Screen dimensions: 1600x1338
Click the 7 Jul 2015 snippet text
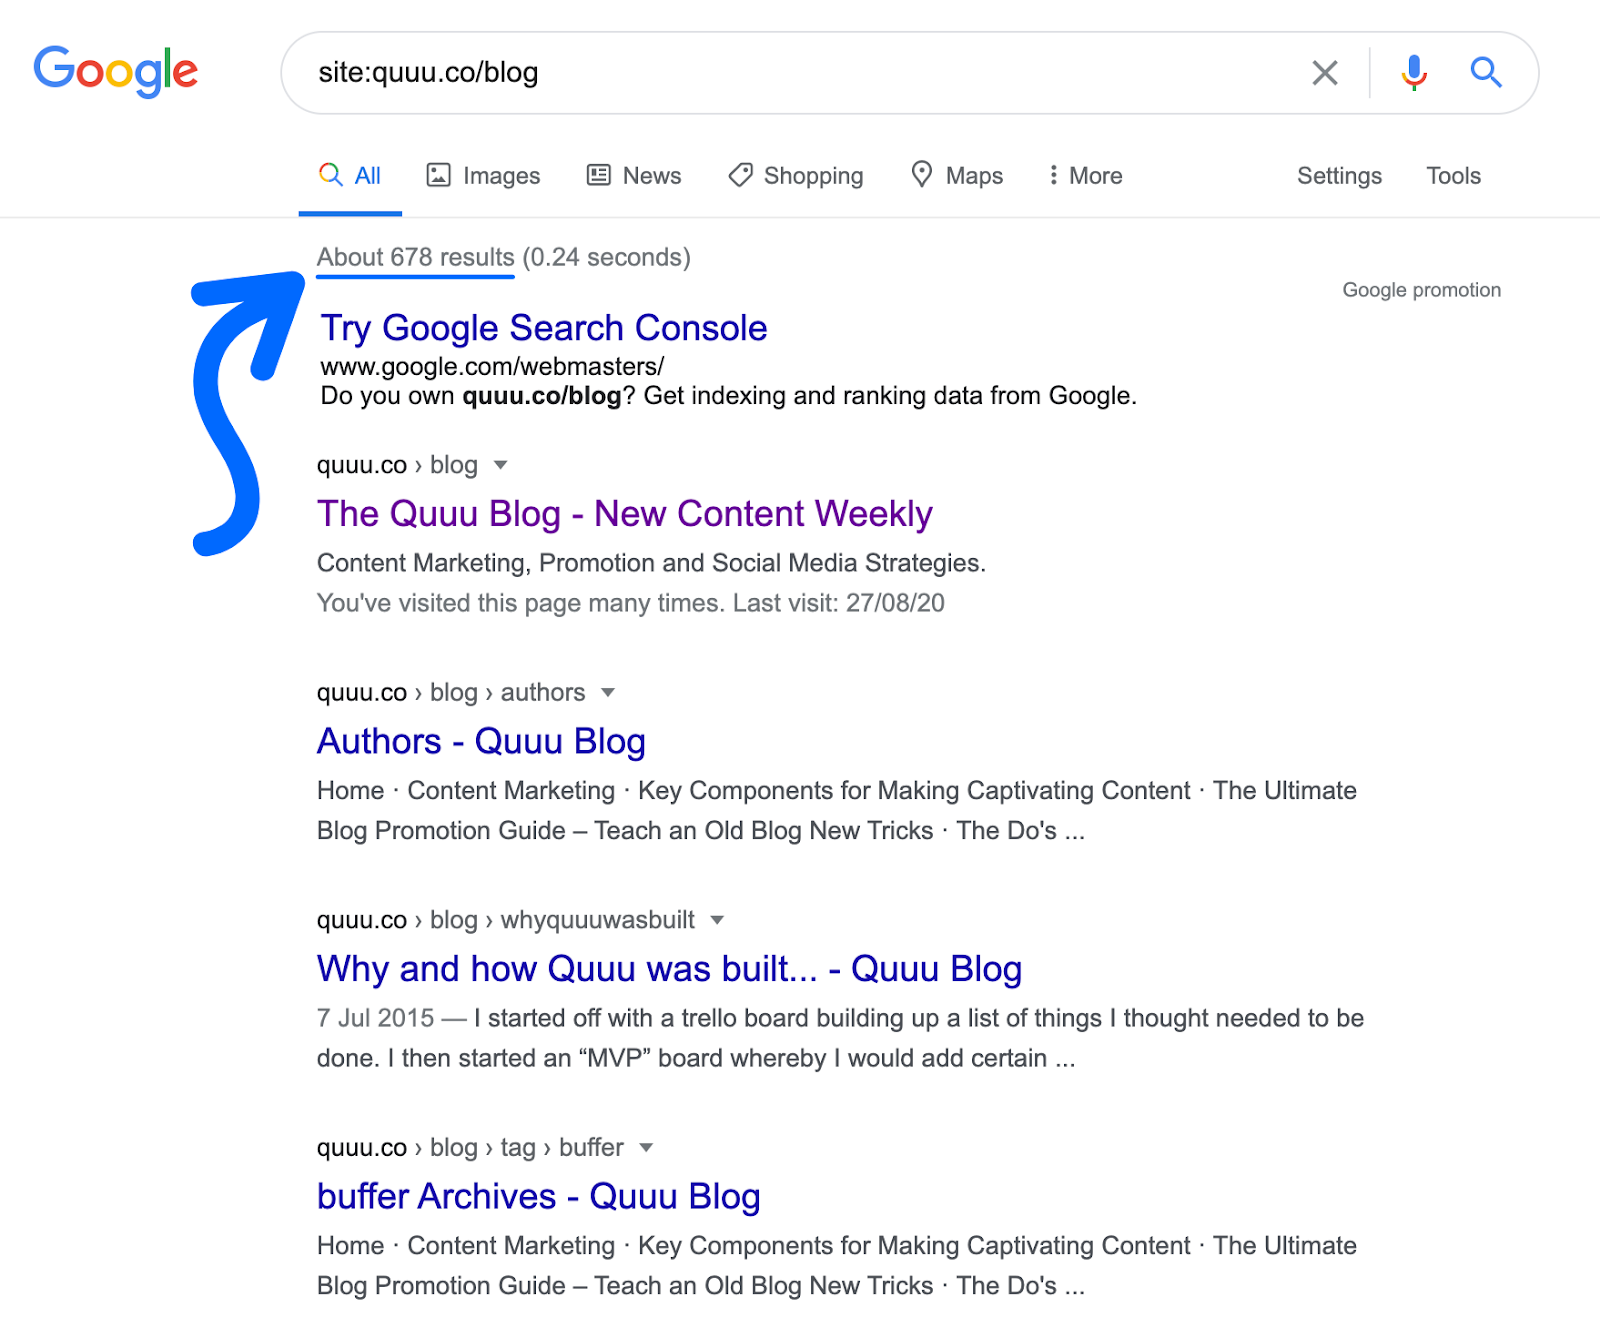[376, 1018]
